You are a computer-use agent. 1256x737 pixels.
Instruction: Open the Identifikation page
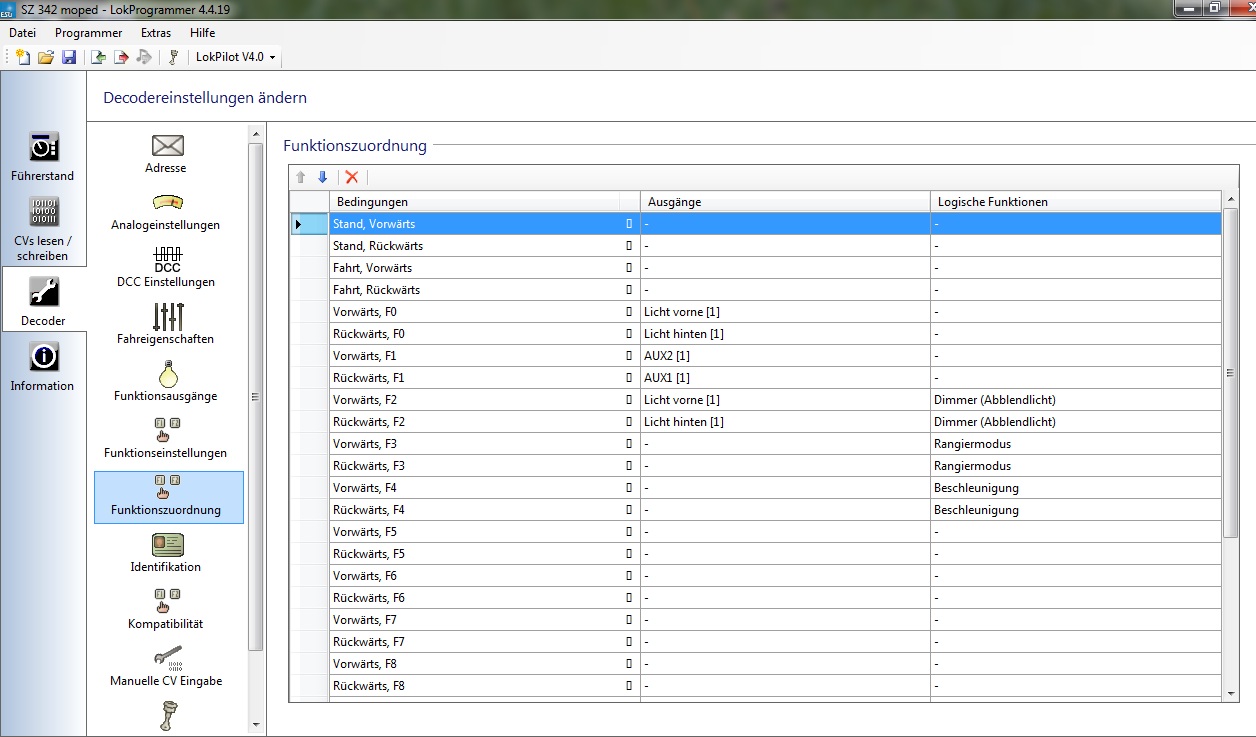click(166, 554)
